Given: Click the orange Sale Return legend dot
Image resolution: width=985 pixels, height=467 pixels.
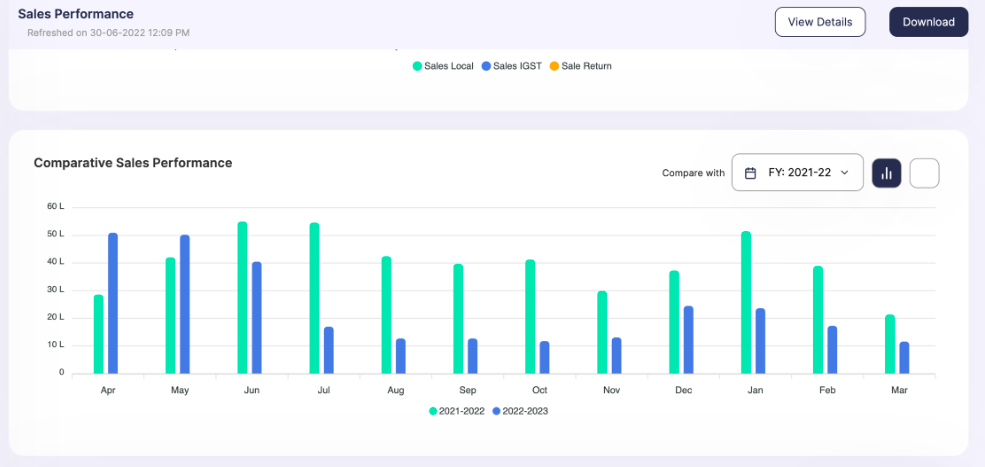Looking at the screenshot, I should pyautogui.click(x=553, y=66).
